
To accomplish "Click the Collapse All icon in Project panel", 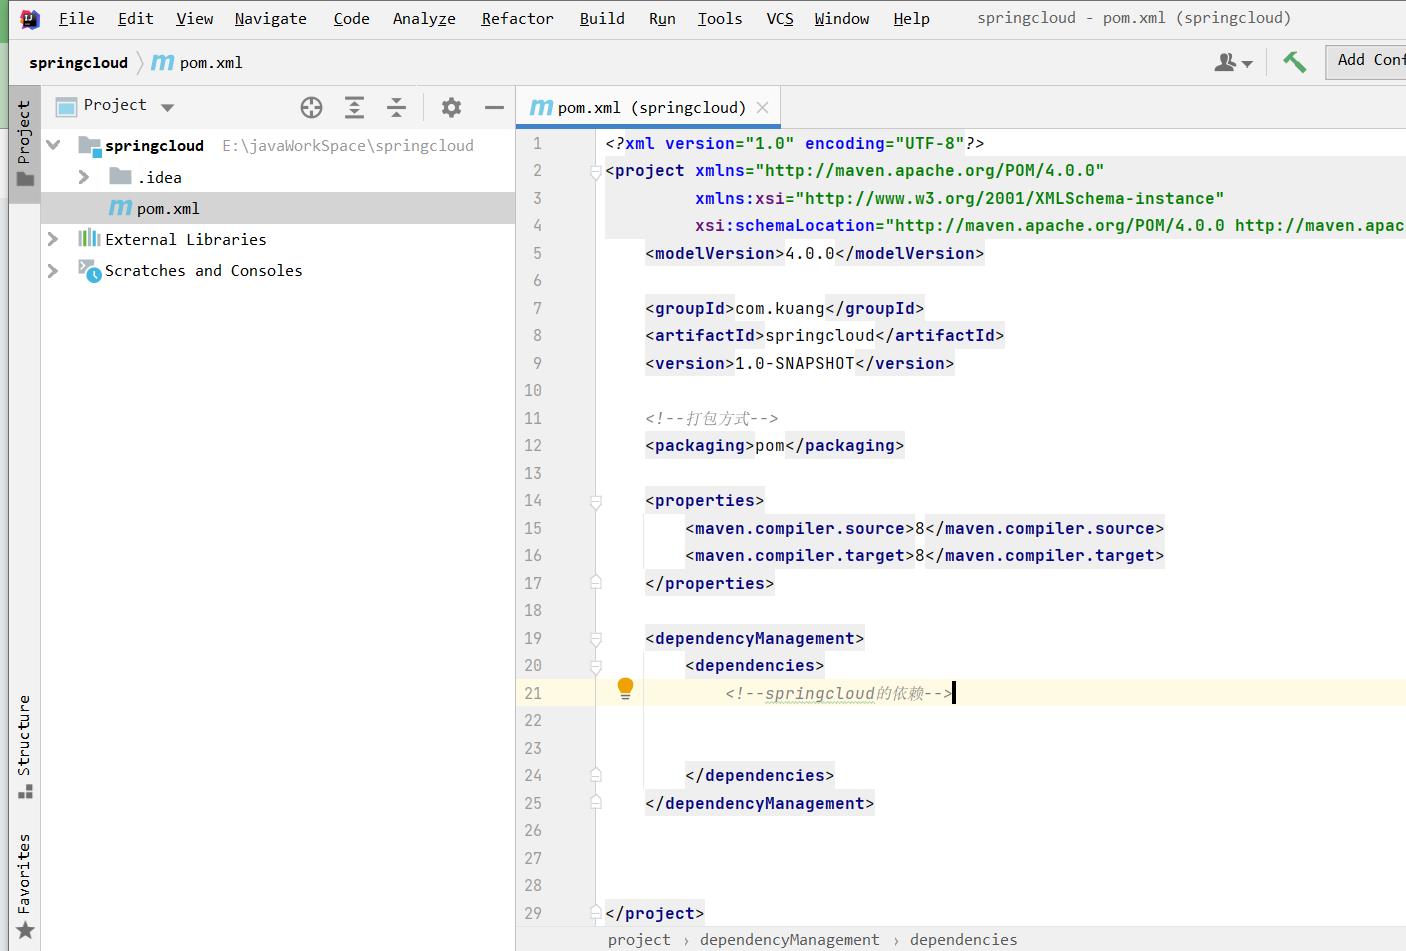I will (396, 107).
